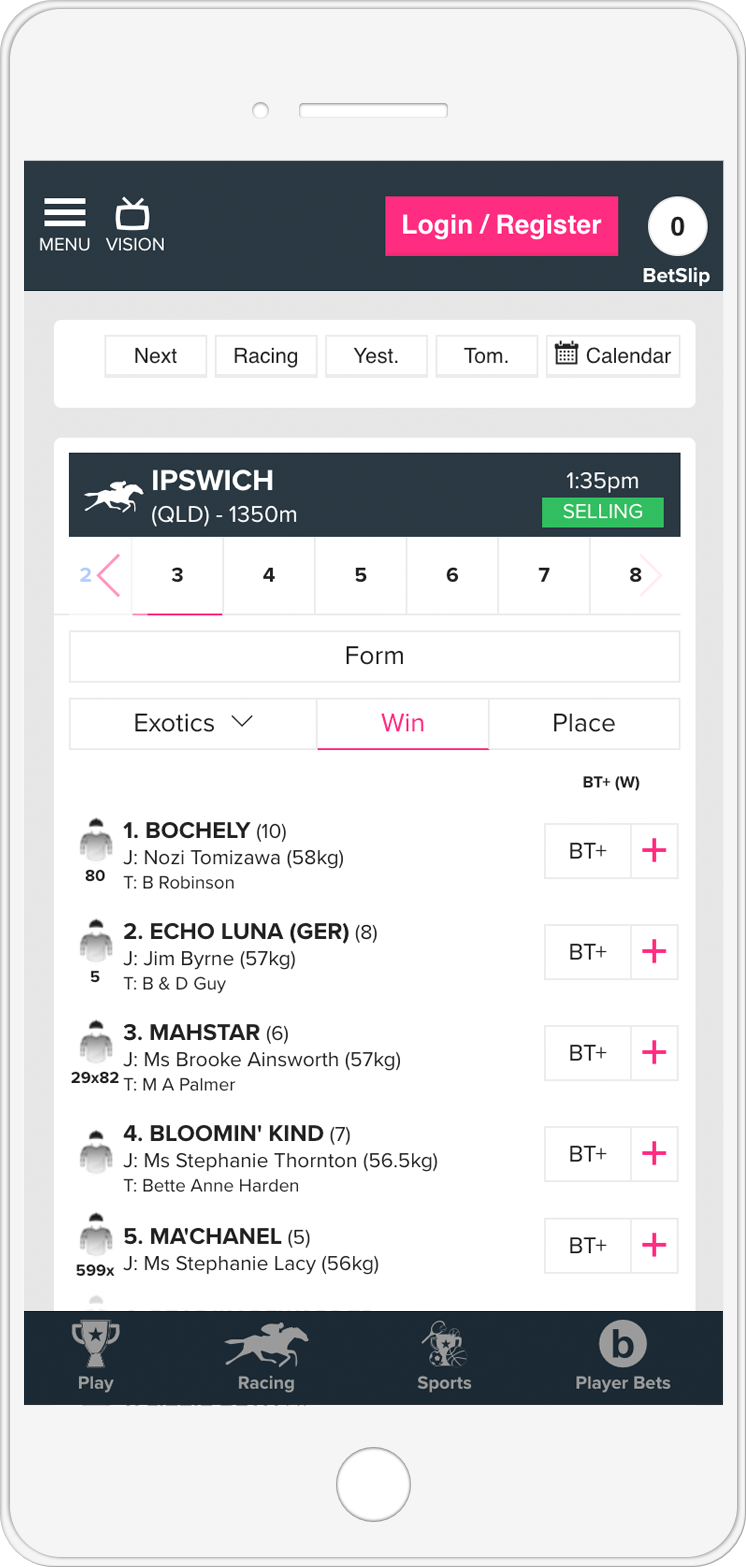Select race 5 tab
The image size is (746, 1567).
(x=361, y=575)
